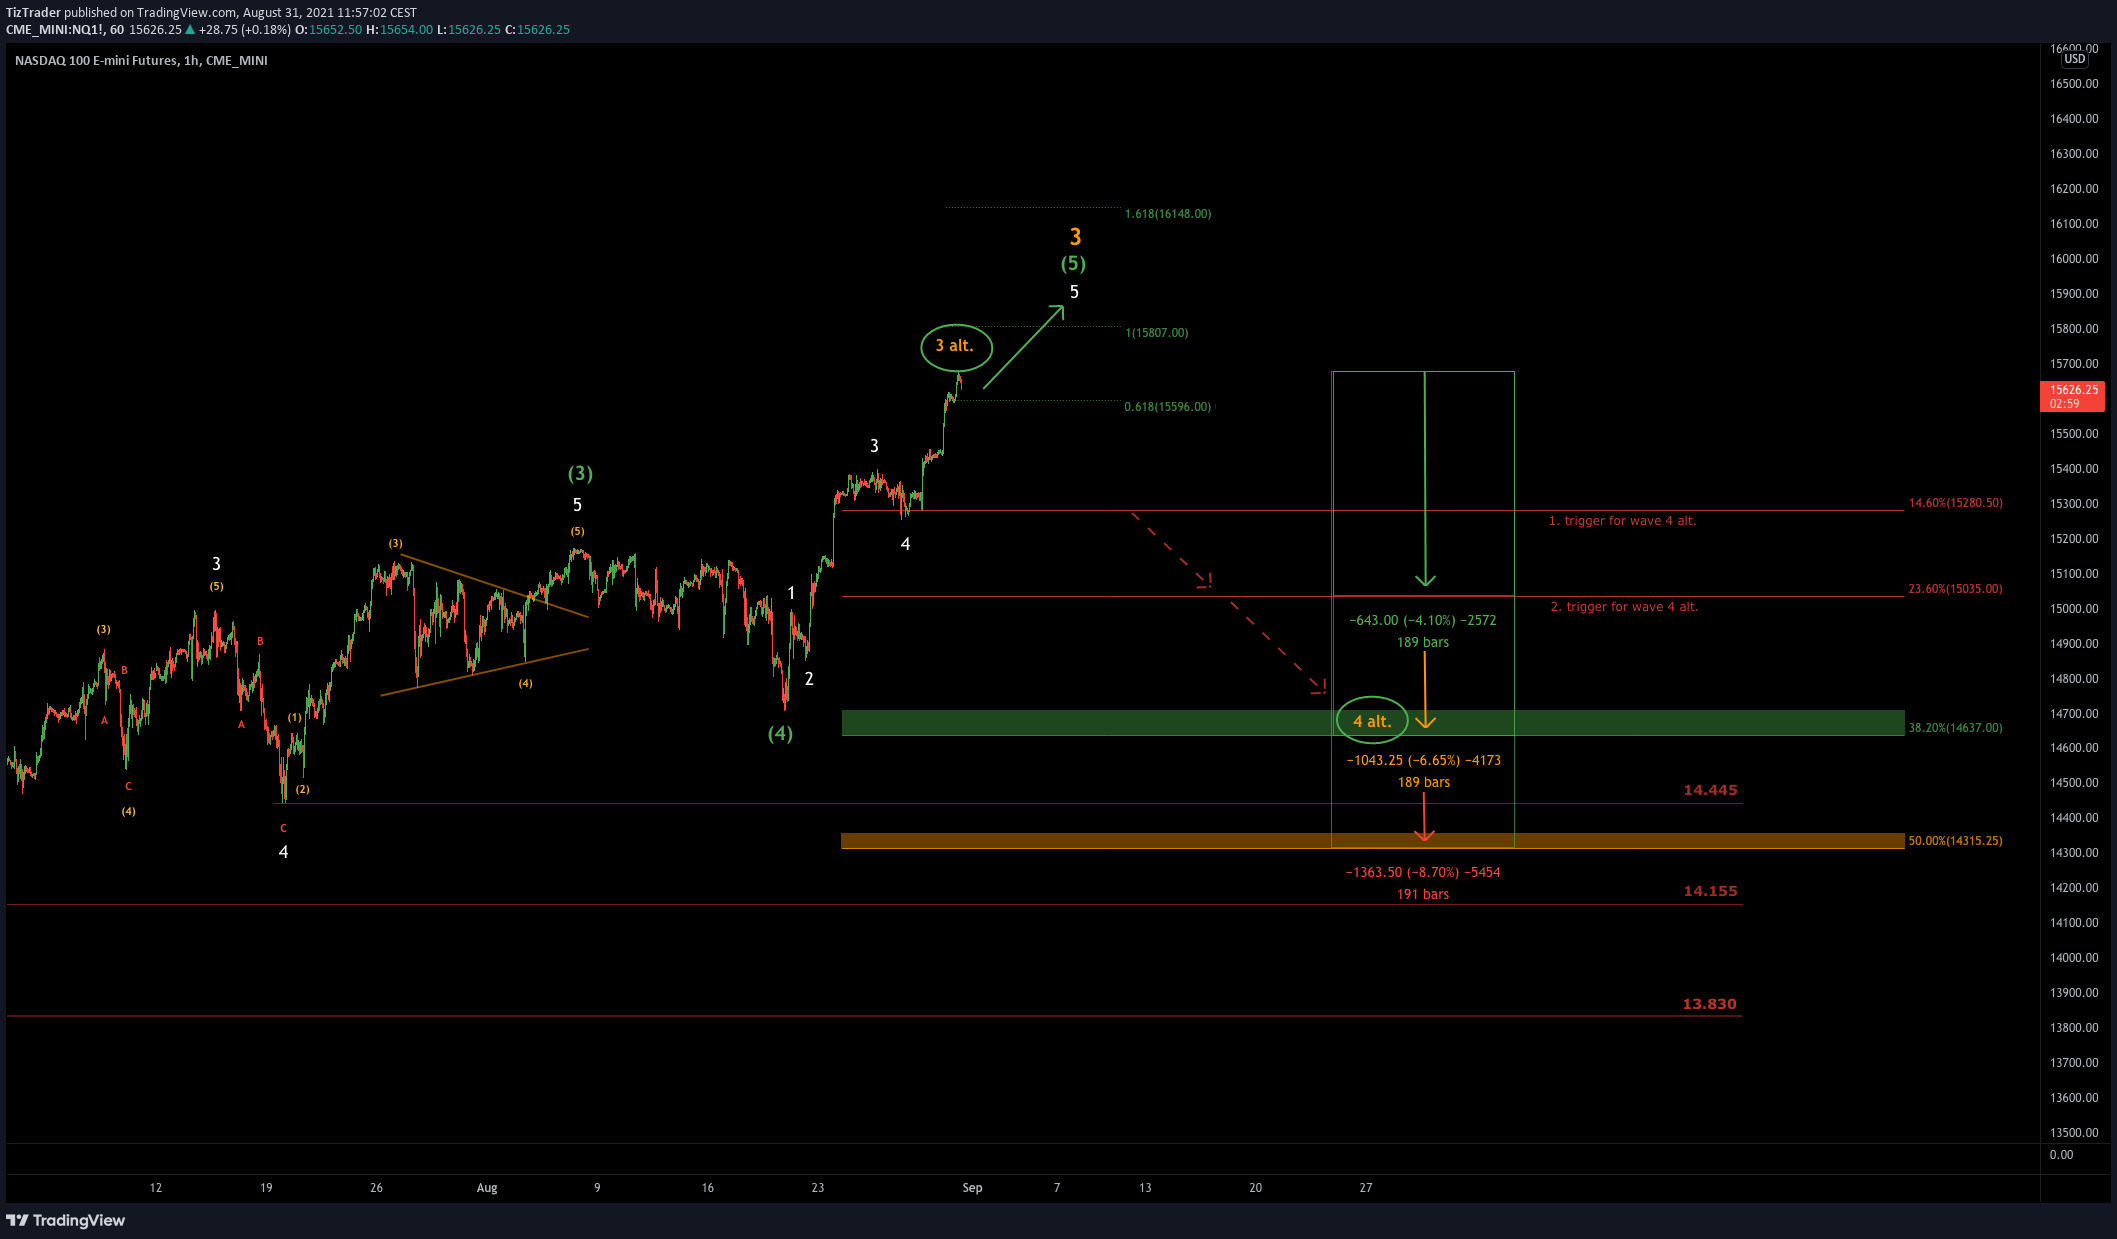Image resolution: width=2117 pixels, height=1239 pixels.
Task: Click the 15000.00 price axis label
Action: [x=2074, y=609]
